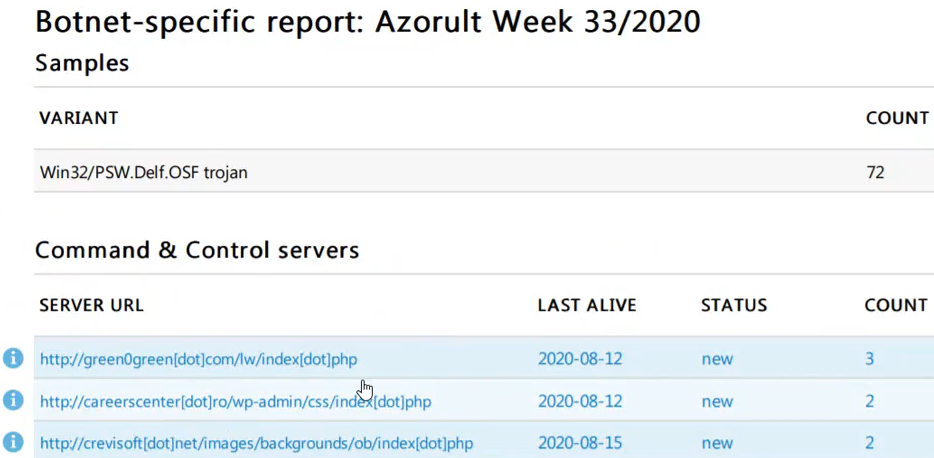
Task: Click the count 3 for the green0green server
Action: [x=870, y=359]
